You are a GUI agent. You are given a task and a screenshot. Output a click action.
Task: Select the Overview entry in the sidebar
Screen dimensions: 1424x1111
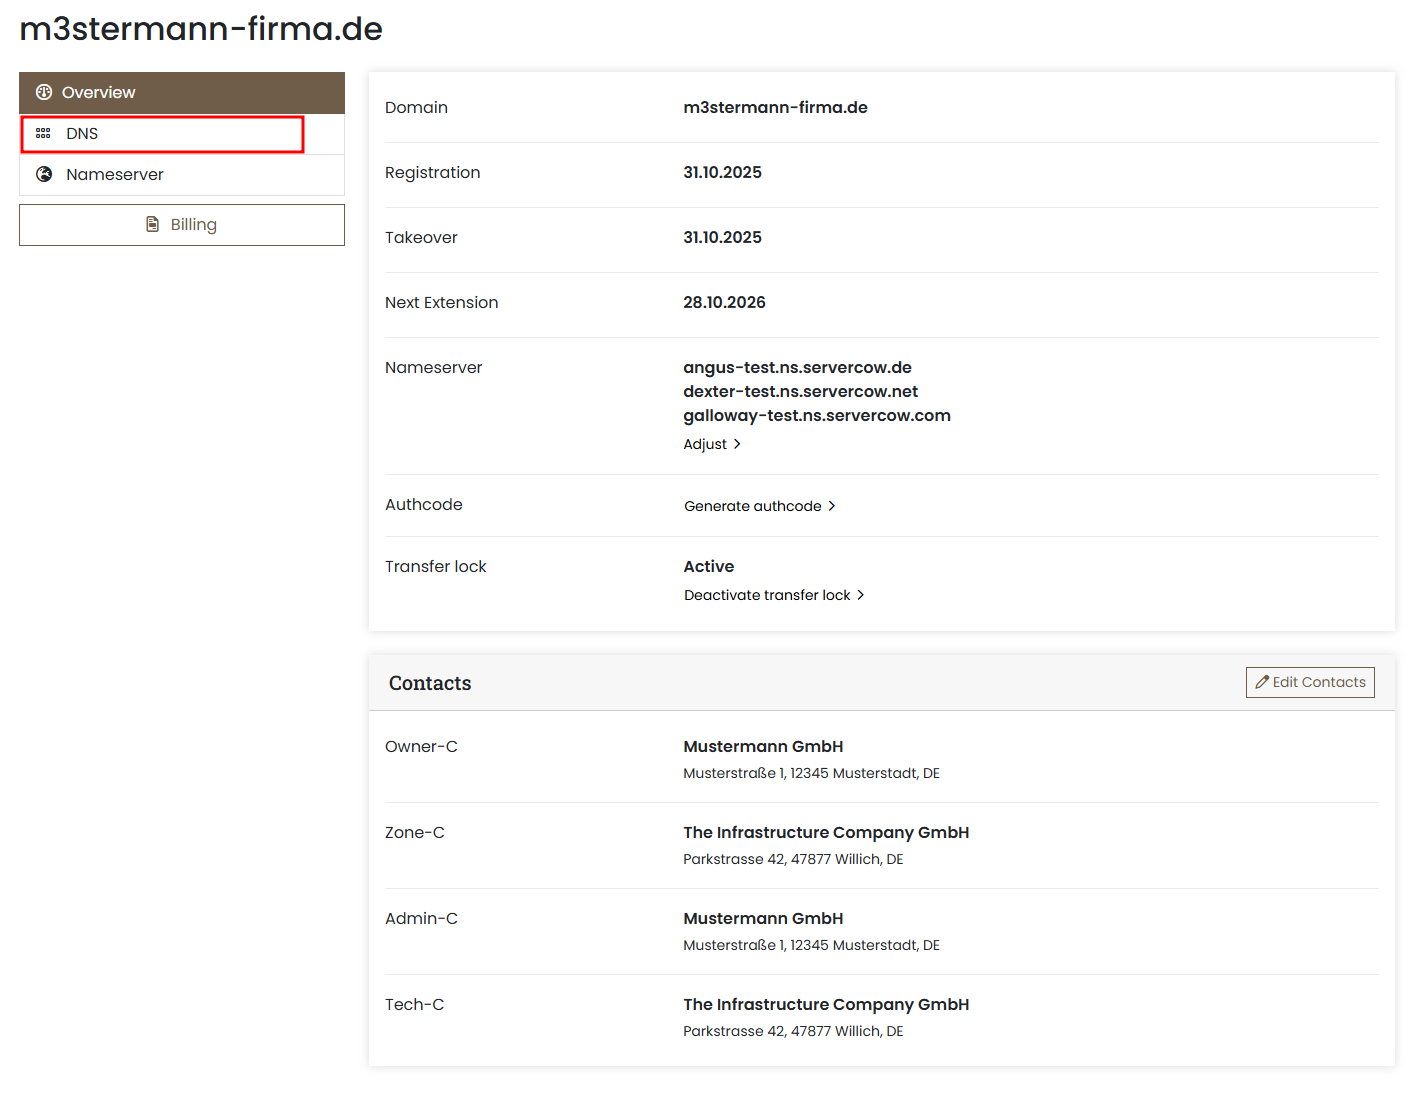(97, 92)
